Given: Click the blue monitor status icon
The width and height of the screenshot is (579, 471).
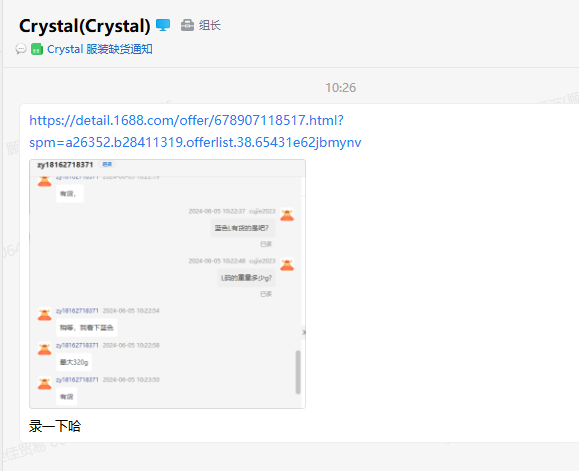Looking at the screenshot, I should coord(163,25).
